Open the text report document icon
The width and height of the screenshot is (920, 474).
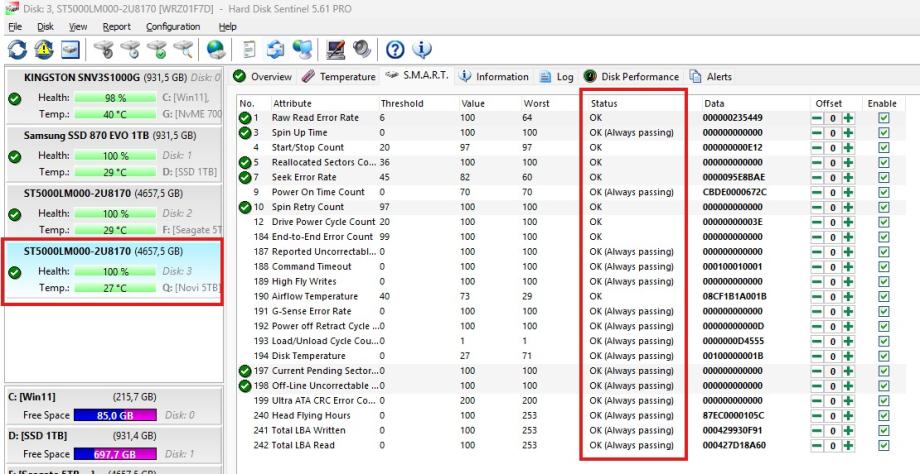click(x=249, y=49)
